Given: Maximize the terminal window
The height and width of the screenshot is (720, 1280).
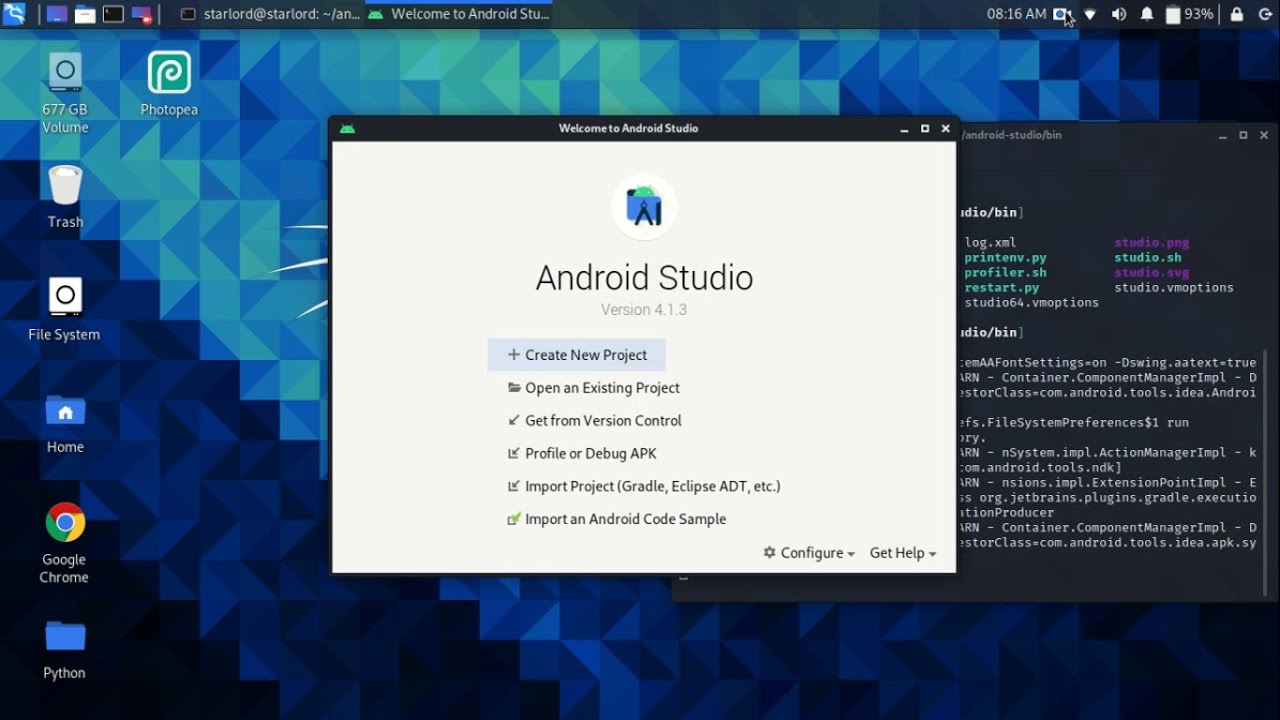Looking at the screenshot, I should [x=1243, y=135].
